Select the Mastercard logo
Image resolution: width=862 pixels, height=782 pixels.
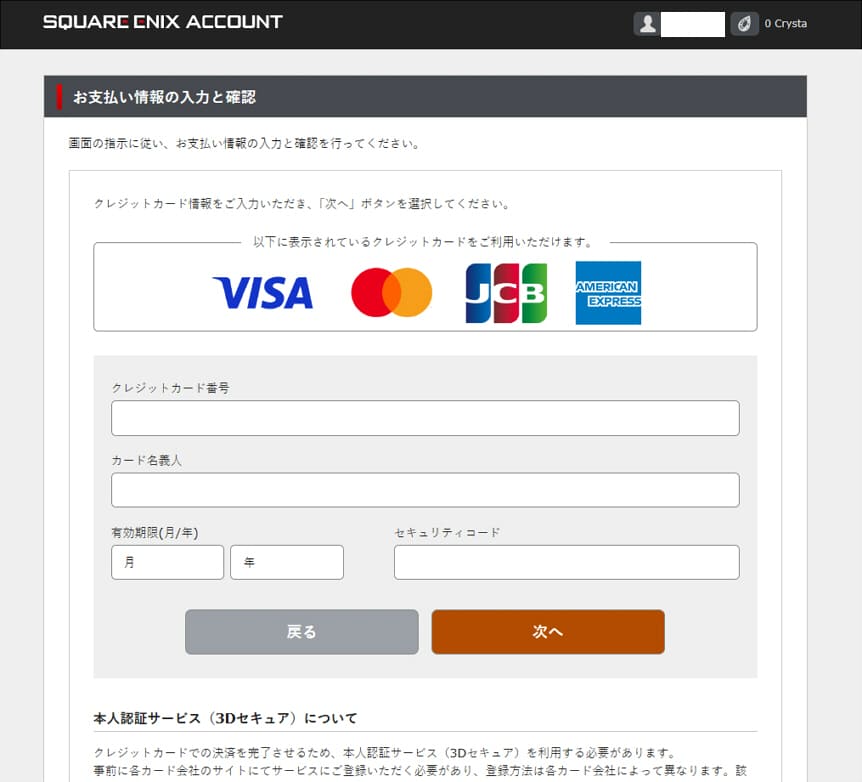coord(392,292)
